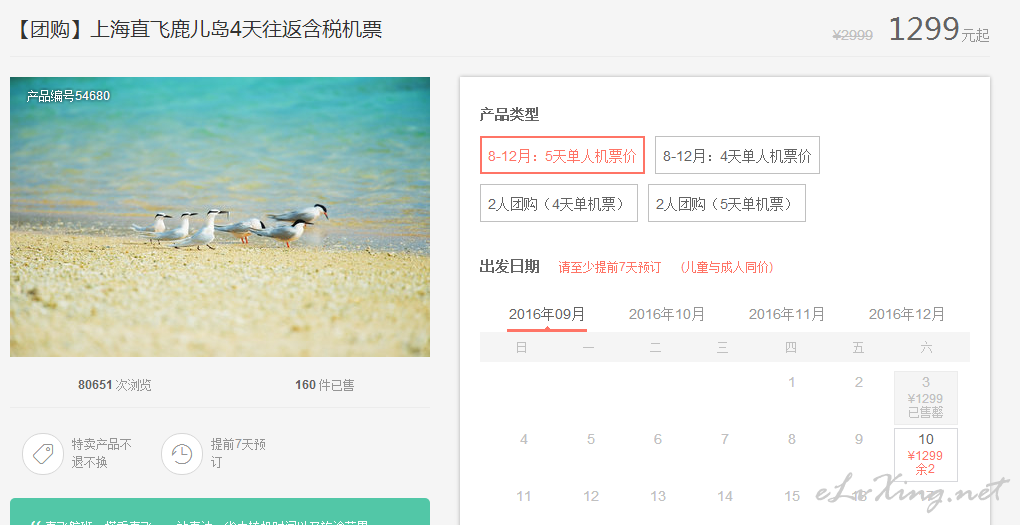Open the 2016年12月 month tab
Viewport: 1020px width, 525px height.
pyautogui.click(x=907, y=315)
